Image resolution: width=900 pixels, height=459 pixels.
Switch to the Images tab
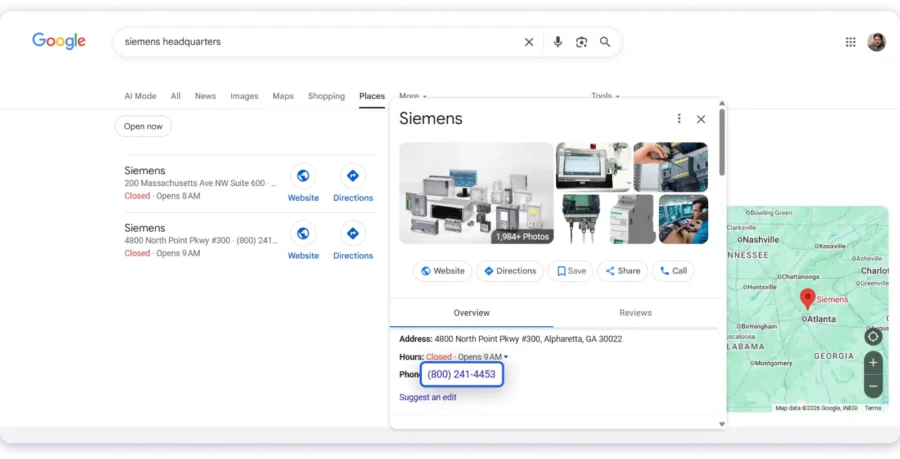(245, 96)
